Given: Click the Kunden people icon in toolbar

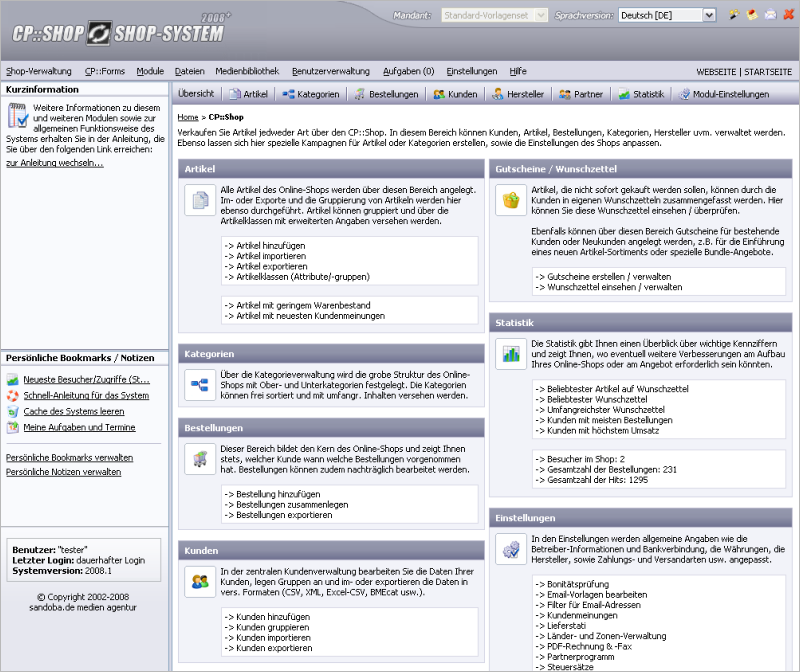Looking at the screenshot, I should tap(439, 94).
